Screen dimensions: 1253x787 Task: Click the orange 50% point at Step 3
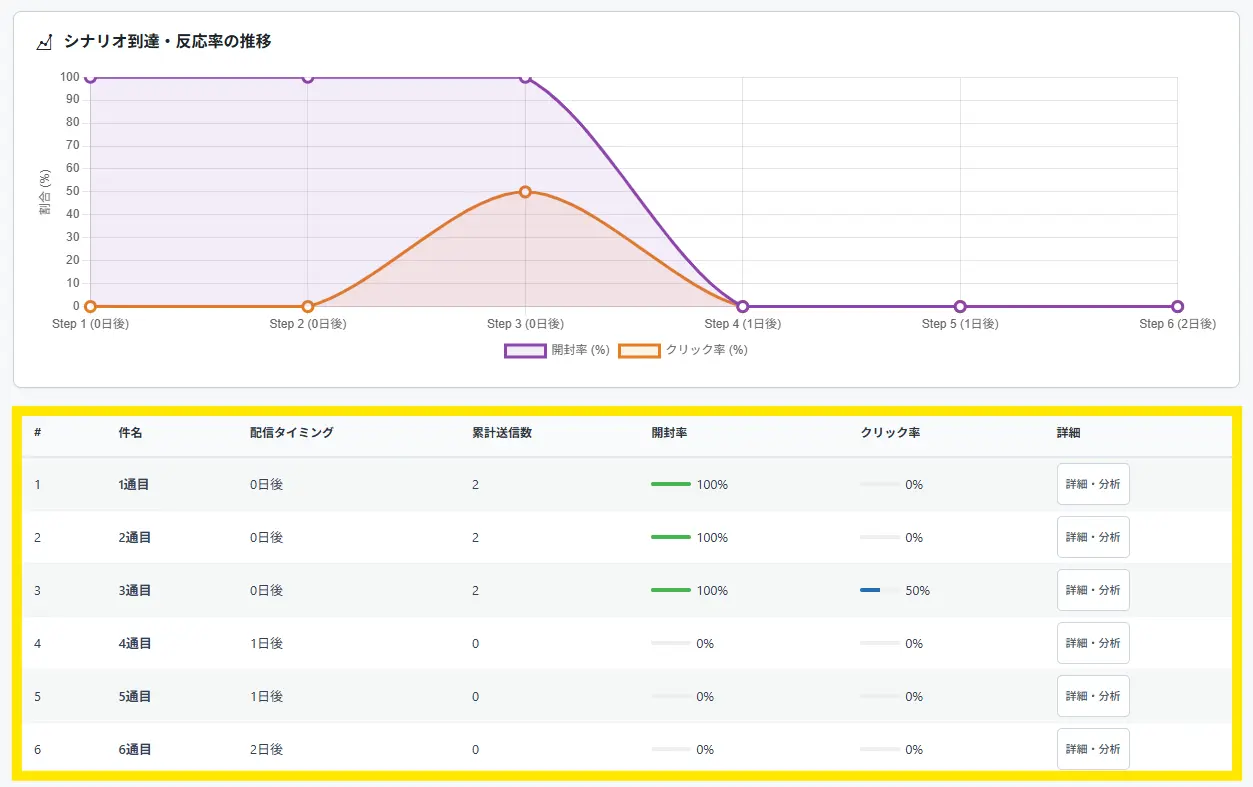point(525,191)
